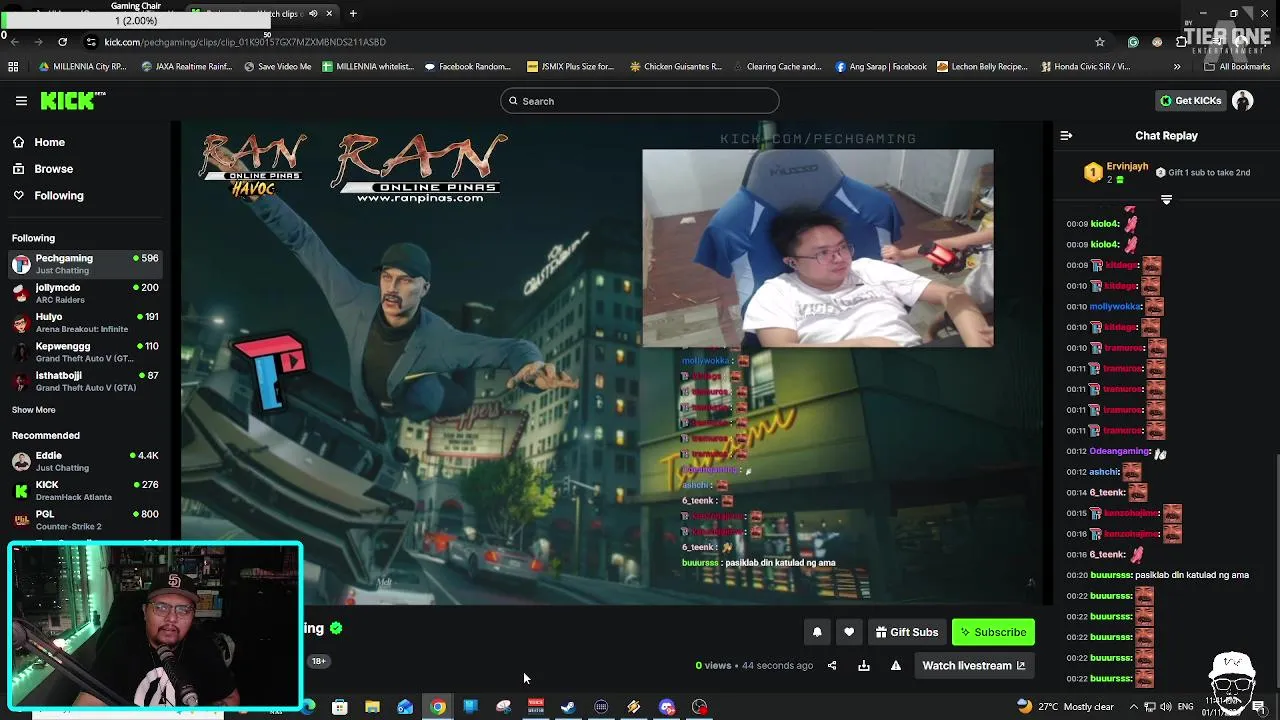Mute the Kick tab audio icon
The width and height of the screenshot is (1280, 720).
(x=313, y=13)
